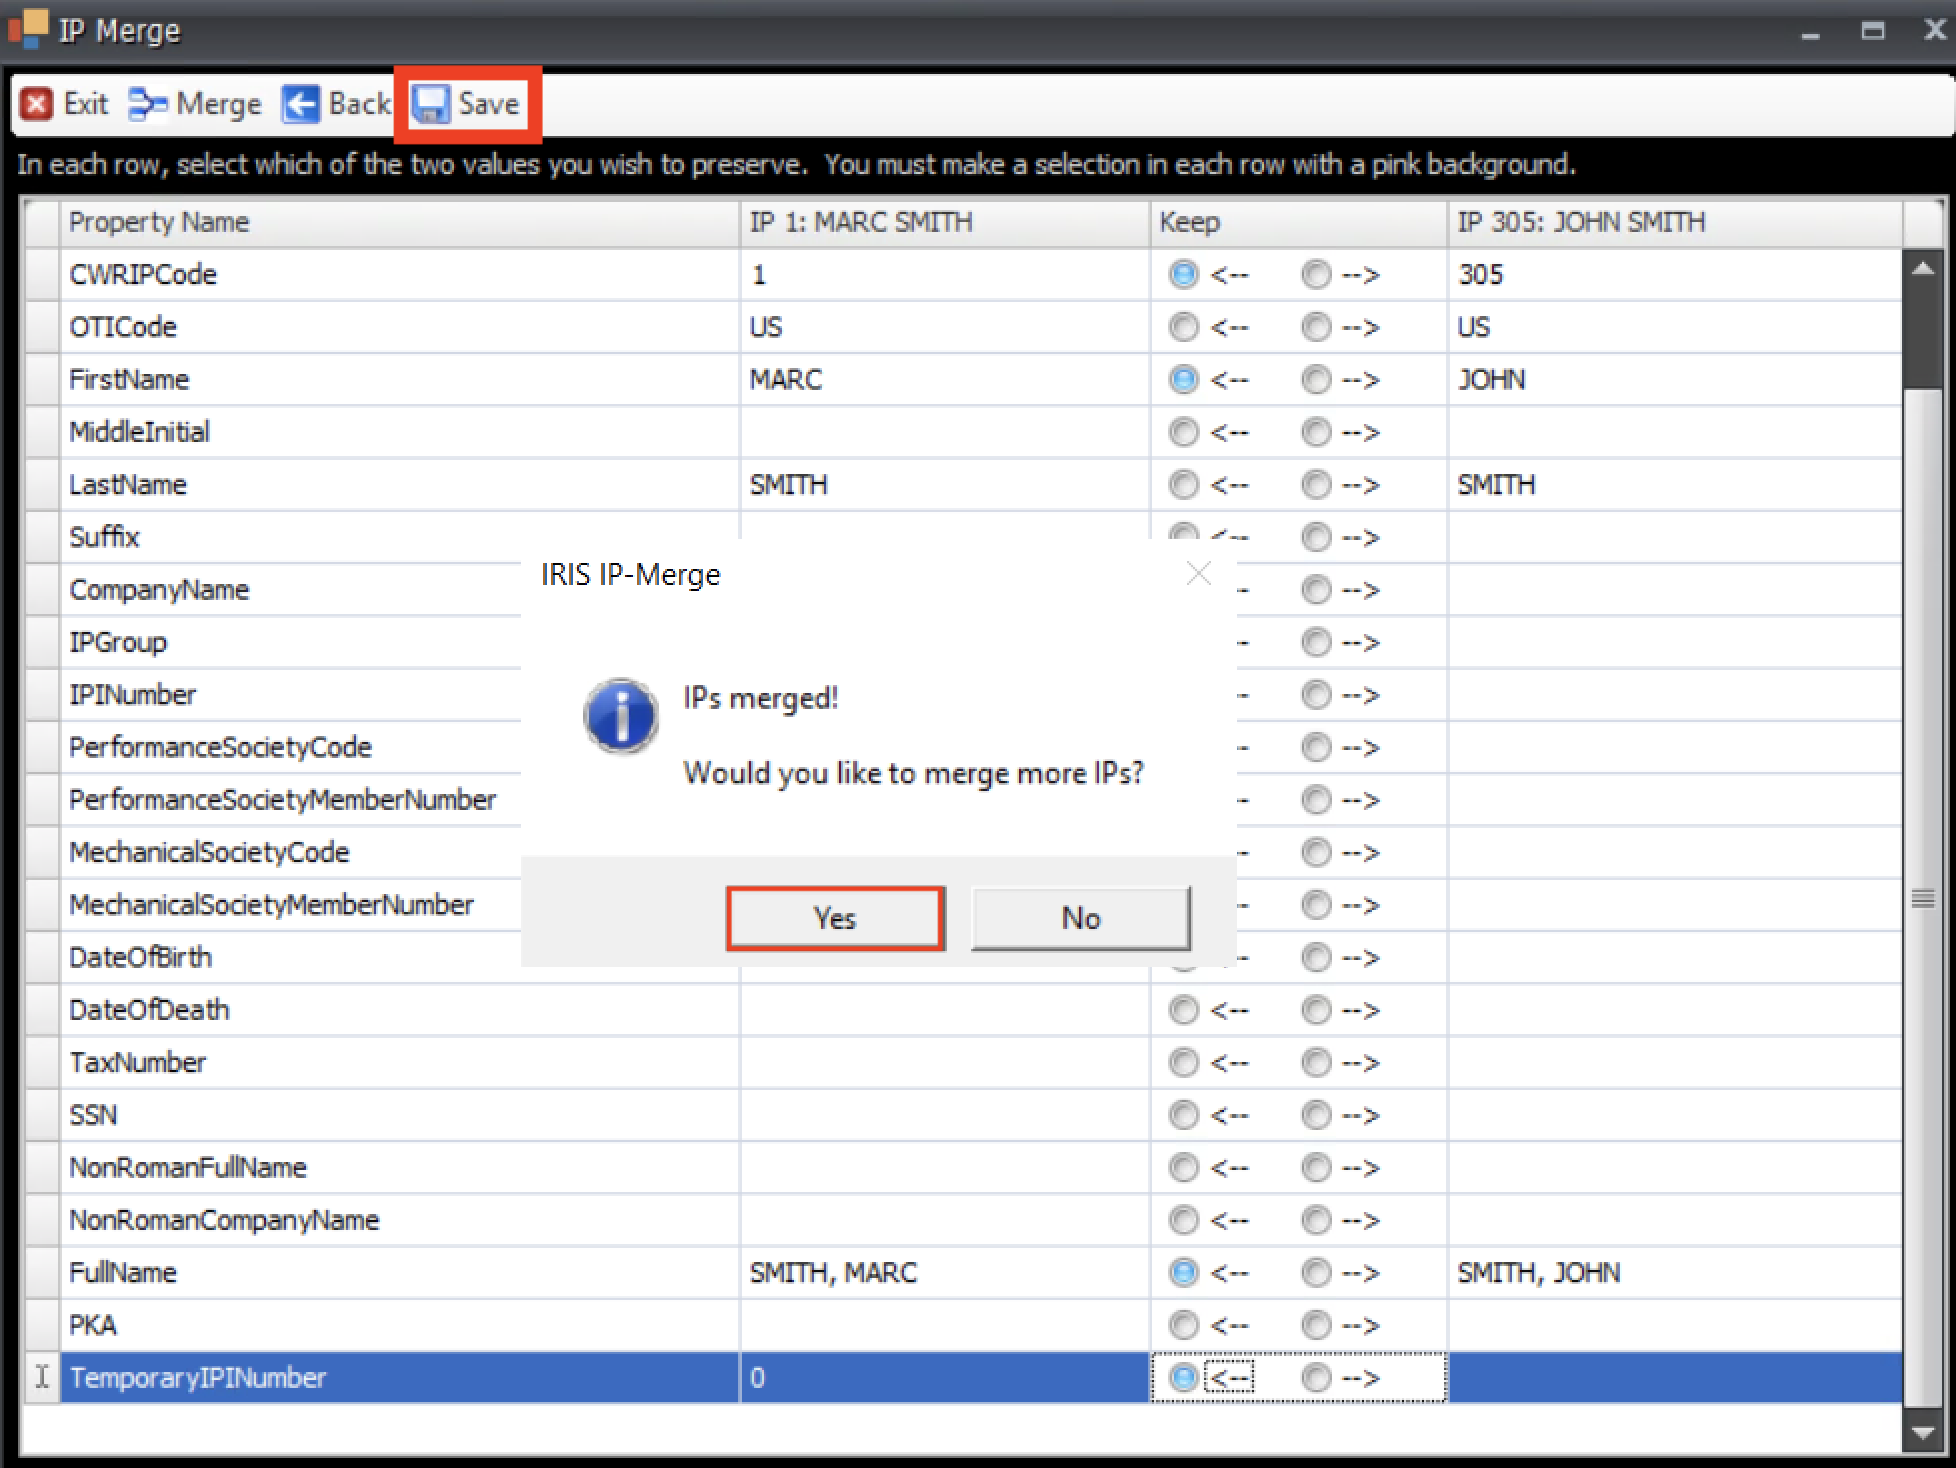
Task: Click the blue Back arrow icon
Action: [300, 104]
